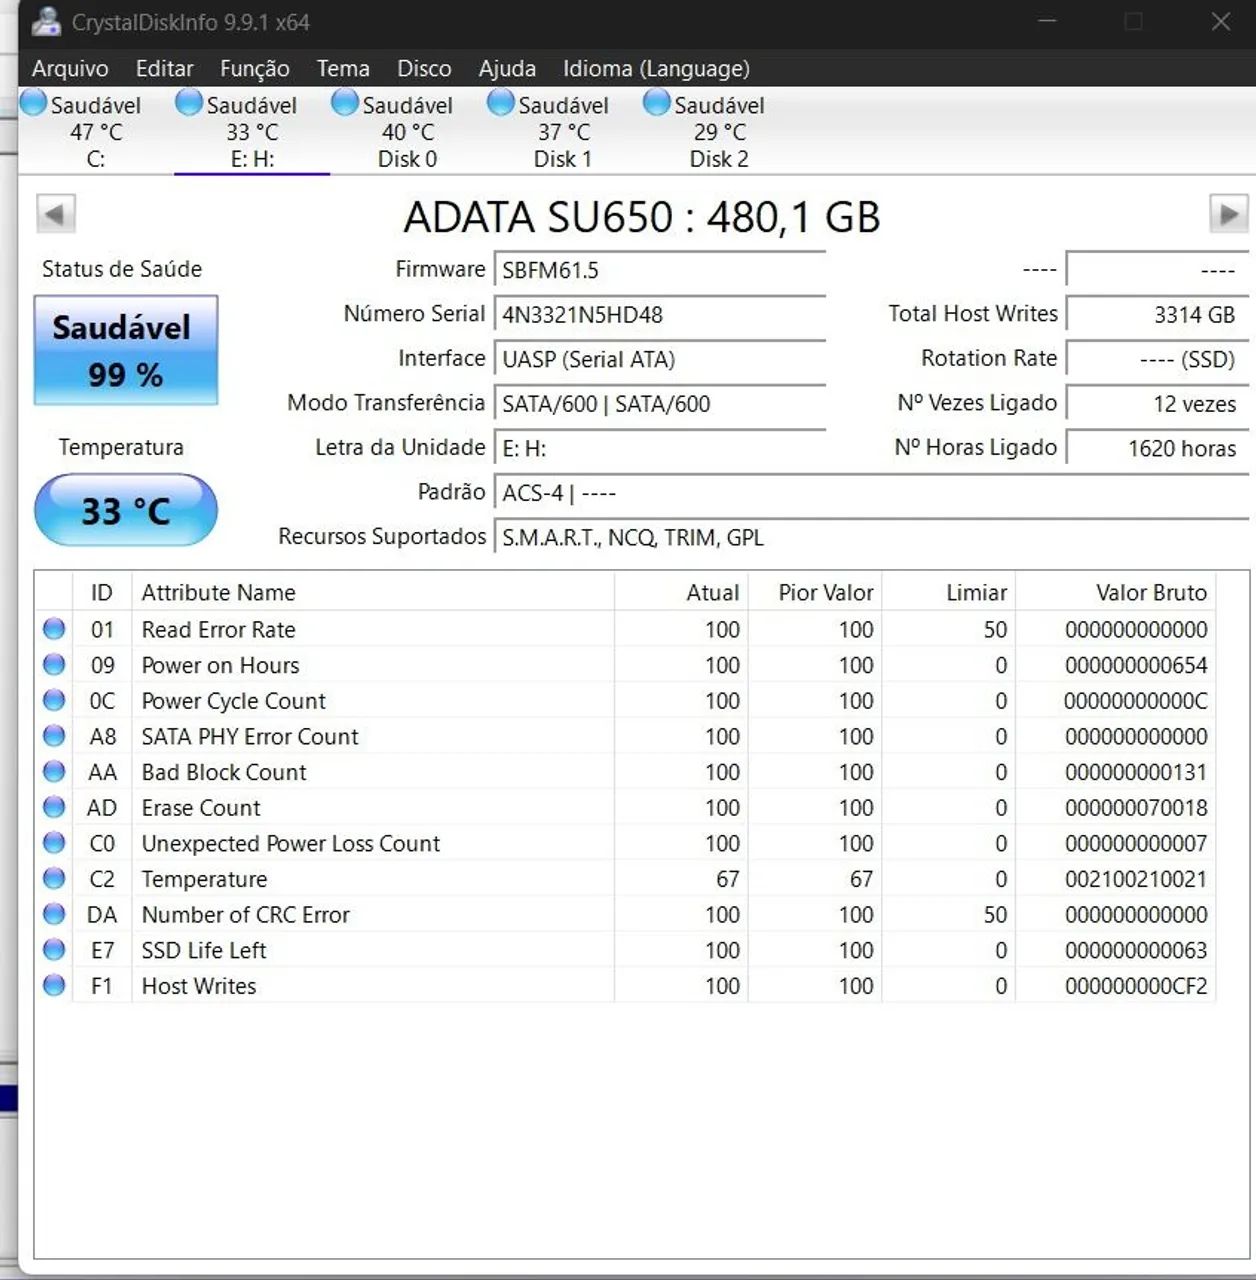This screenshot has width=1256, height=1280.
Task: Select Disk 0 at 40 °C
Action: click(x=408, y=131)
